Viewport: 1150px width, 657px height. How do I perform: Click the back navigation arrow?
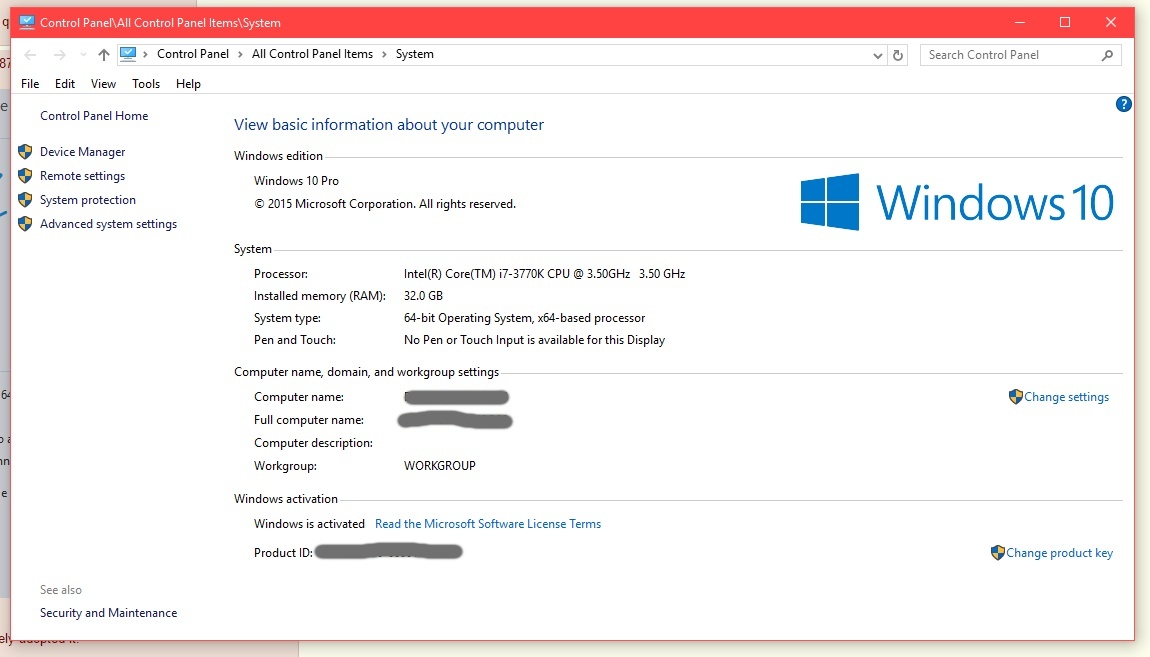30,55
